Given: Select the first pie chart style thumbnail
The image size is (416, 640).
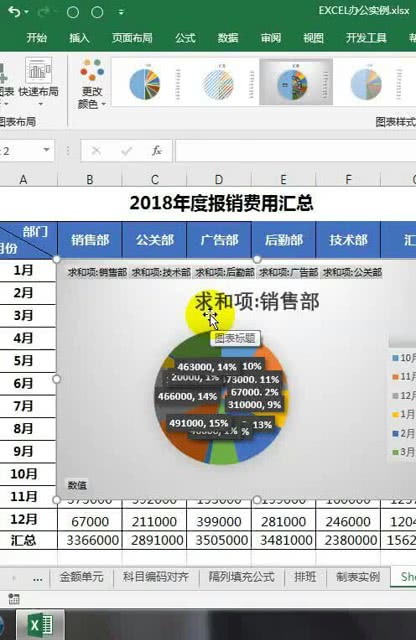Looking at the screenshot, I should pos(145,84).
